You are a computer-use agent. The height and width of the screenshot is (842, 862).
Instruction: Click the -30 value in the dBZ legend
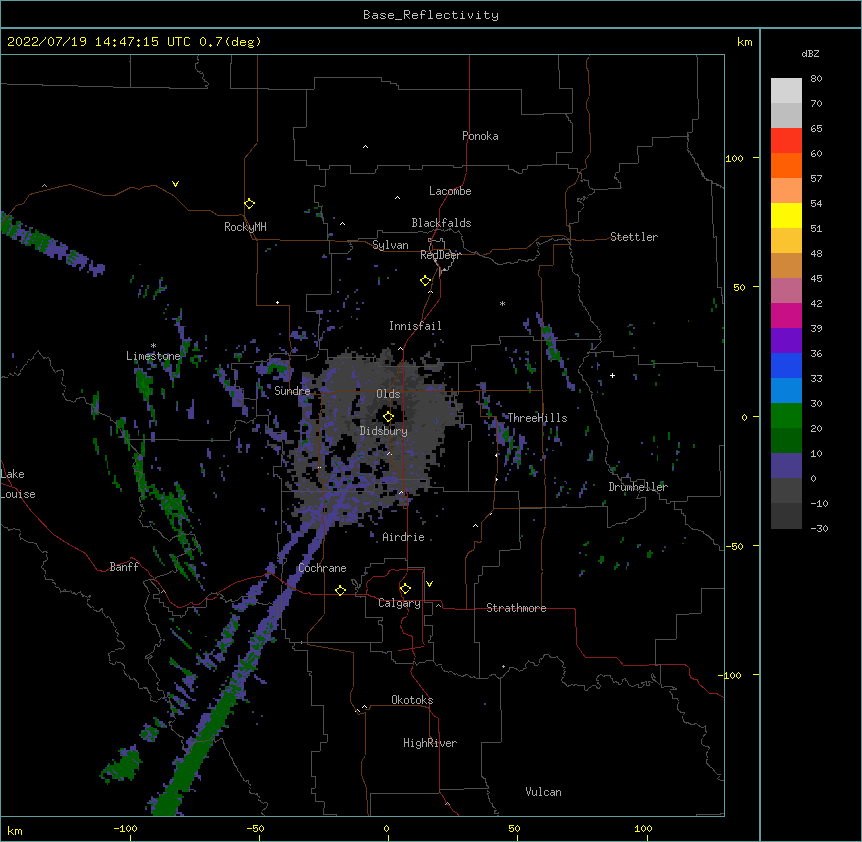point(819,528)
